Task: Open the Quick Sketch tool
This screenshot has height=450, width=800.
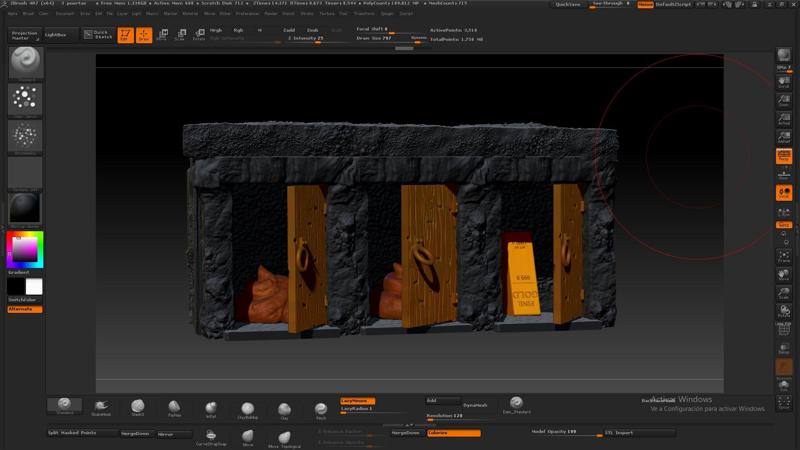Action: tap(98, 35)
